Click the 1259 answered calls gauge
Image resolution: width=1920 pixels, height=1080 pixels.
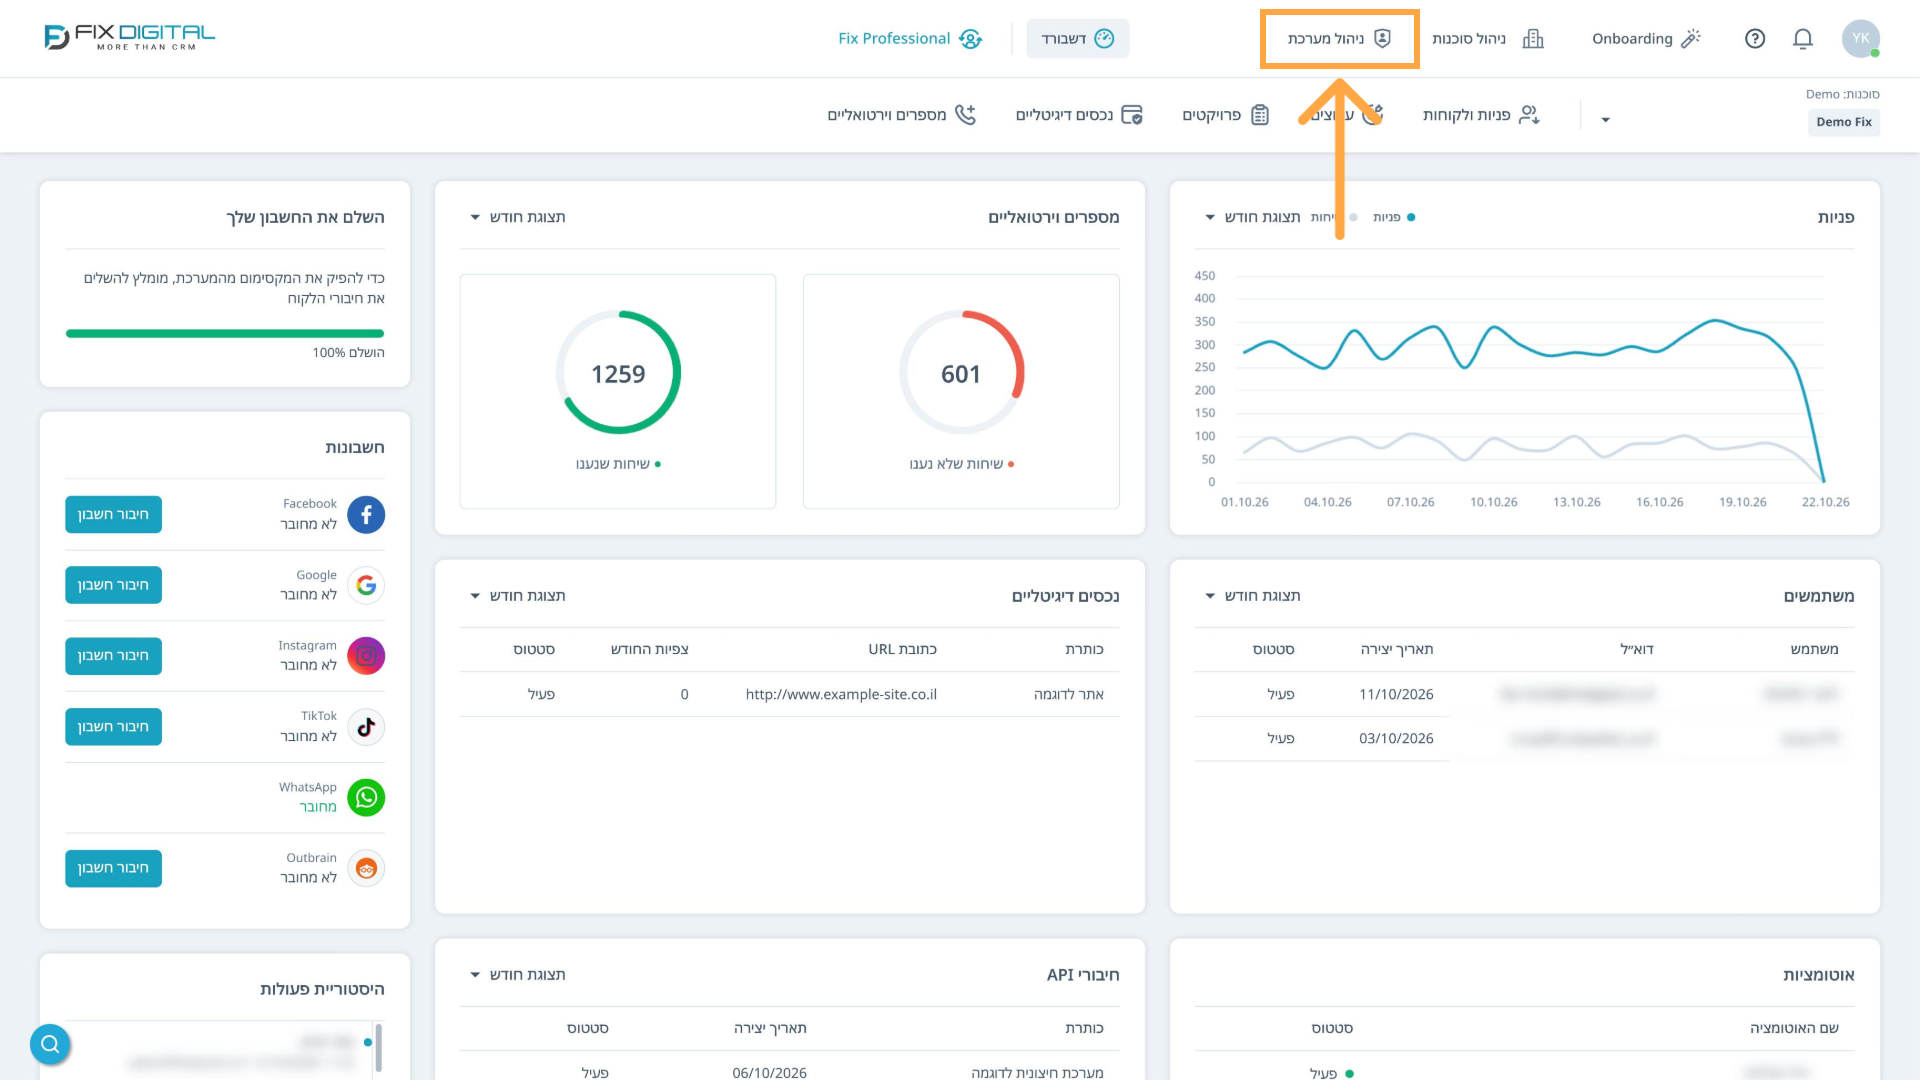coord(618,372)
